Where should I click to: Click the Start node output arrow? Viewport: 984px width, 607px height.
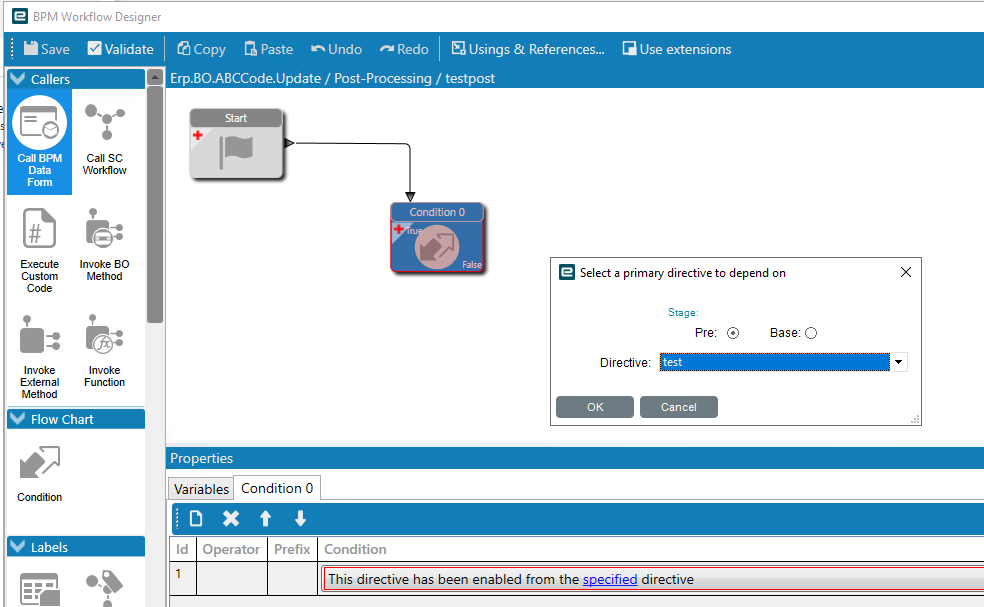pos(289,143)
